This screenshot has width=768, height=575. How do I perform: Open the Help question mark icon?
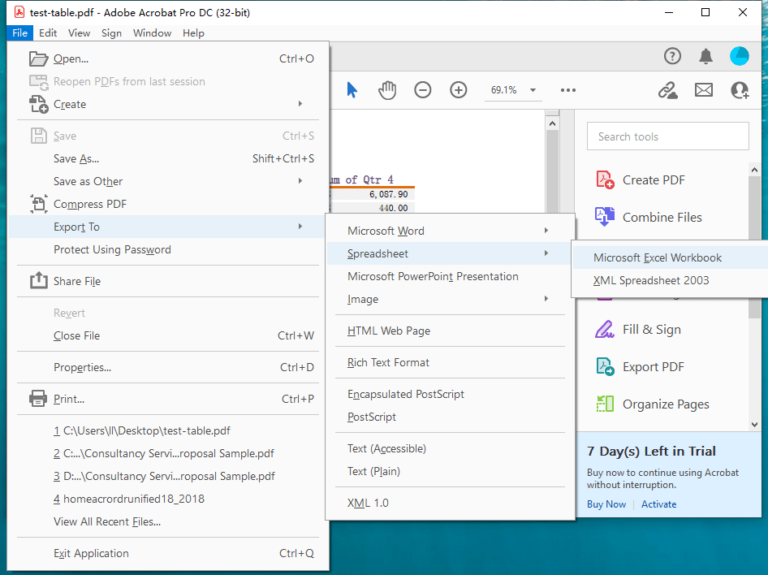672,56
